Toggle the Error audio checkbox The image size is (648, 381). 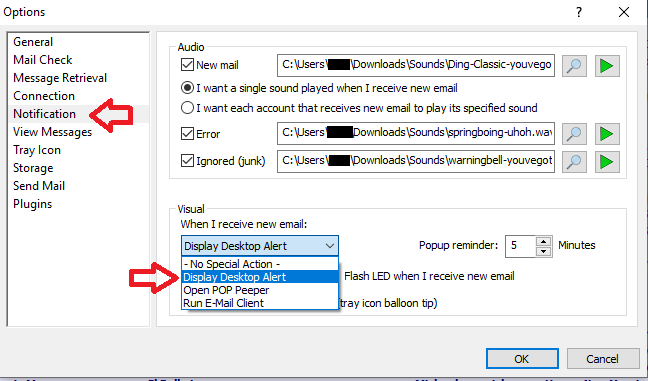(x=187, y=133)
